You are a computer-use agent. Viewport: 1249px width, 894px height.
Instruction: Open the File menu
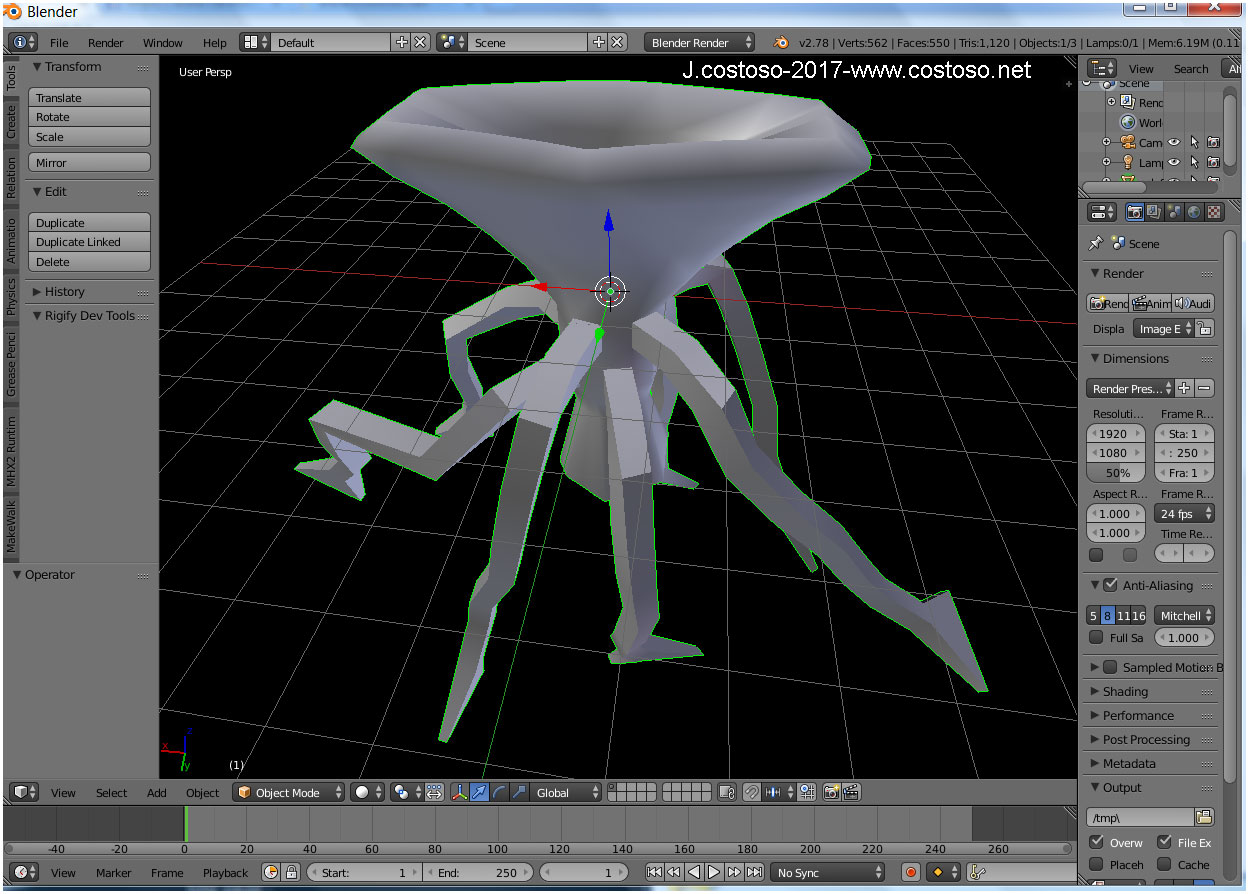click(x=59, y=43)
